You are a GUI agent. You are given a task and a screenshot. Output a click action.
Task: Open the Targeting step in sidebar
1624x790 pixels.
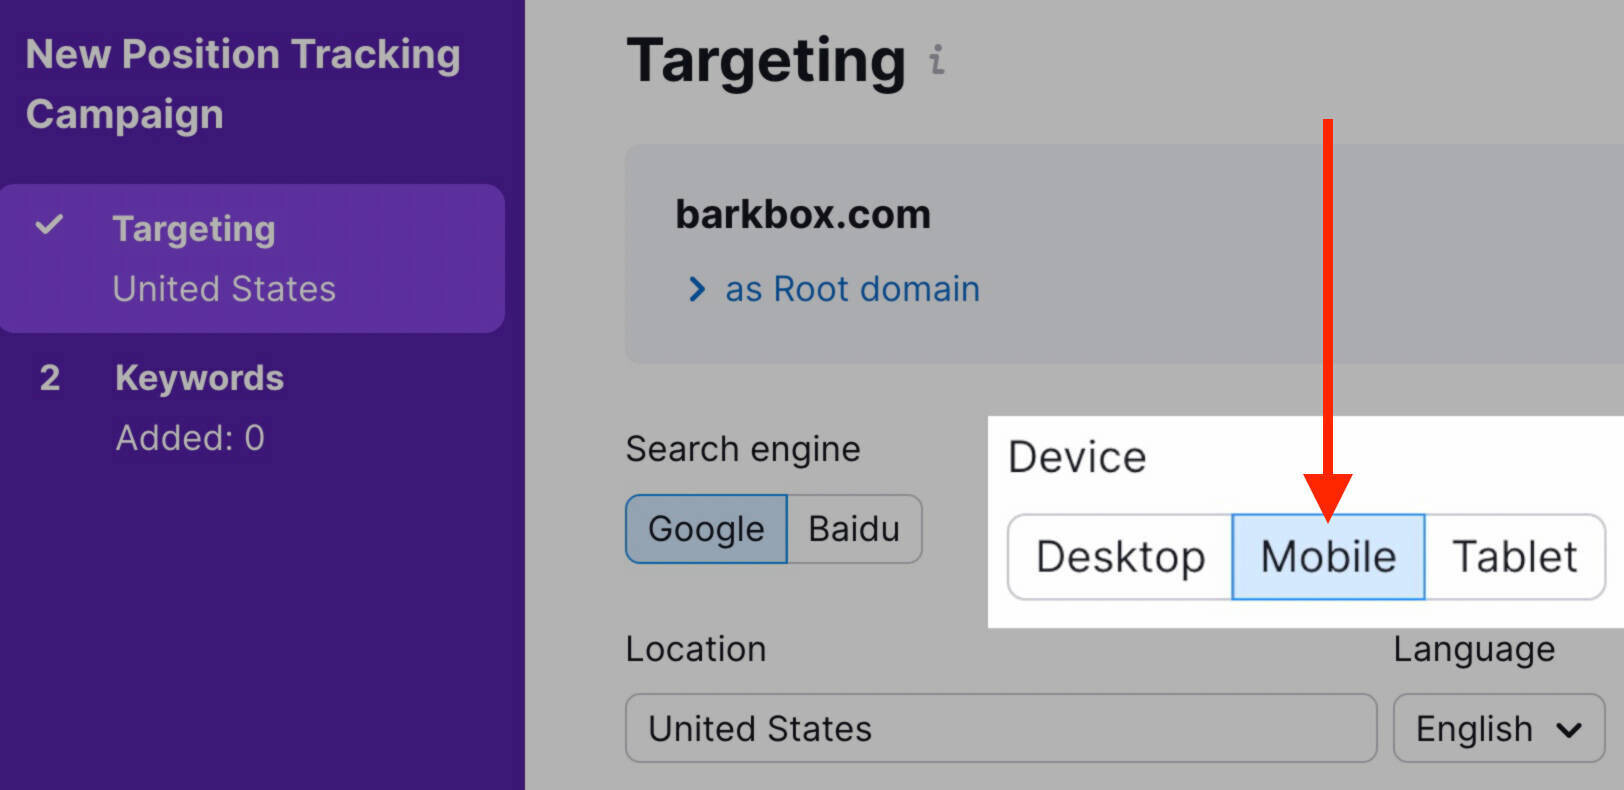[x=252, y=258]
